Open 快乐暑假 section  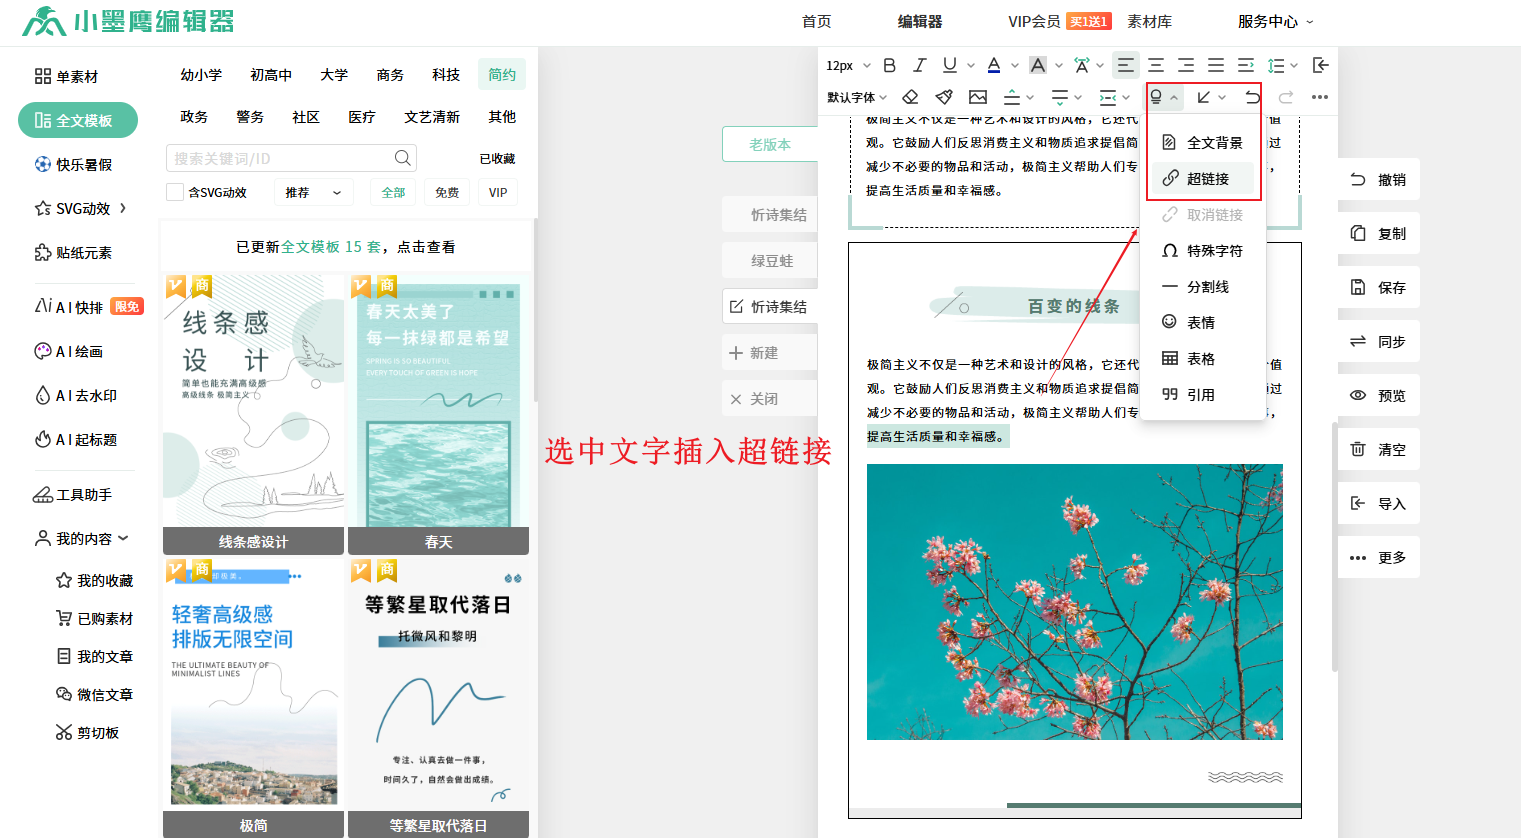pyautogui.click(x=74, y=164)
